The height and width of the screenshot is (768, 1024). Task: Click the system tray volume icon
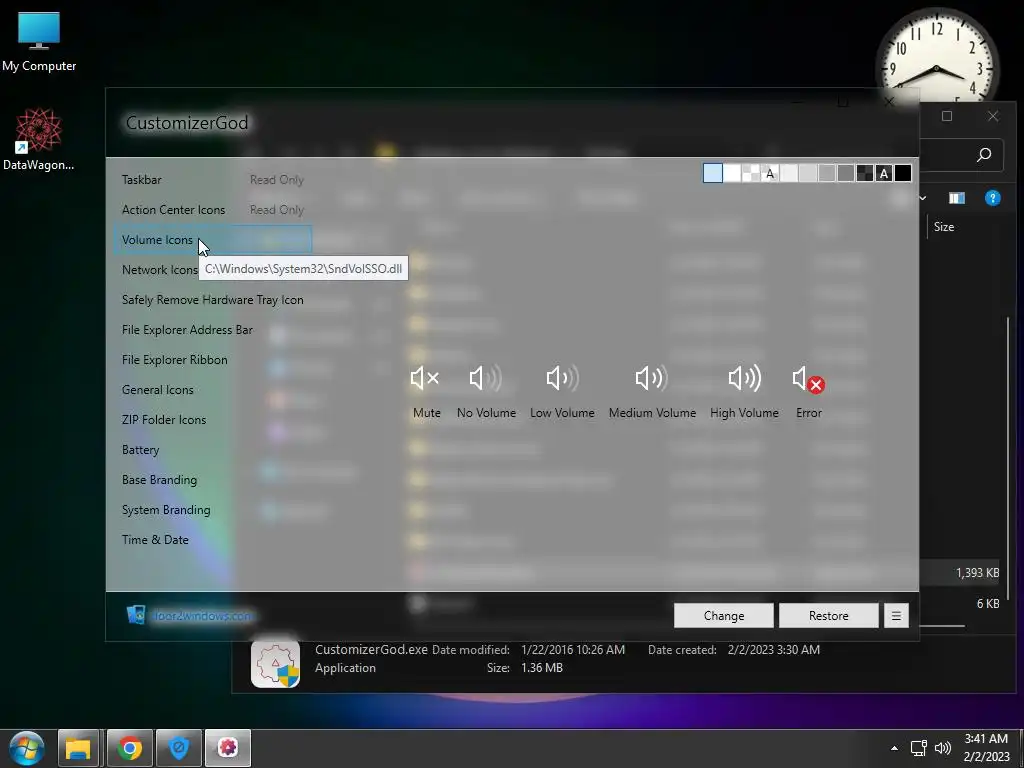(x=943, y=748)
